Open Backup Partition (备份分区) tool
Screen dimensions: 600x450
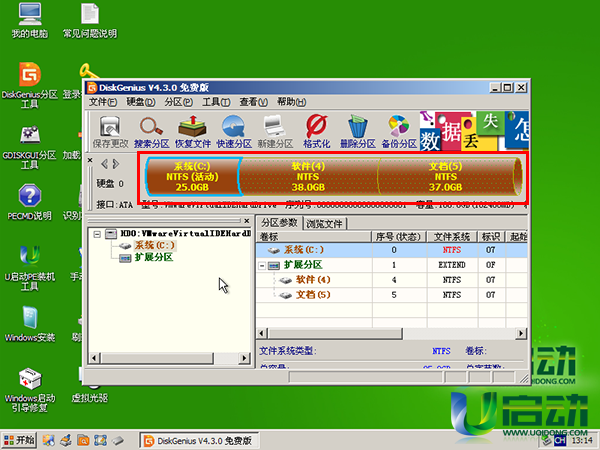(399, 132)
